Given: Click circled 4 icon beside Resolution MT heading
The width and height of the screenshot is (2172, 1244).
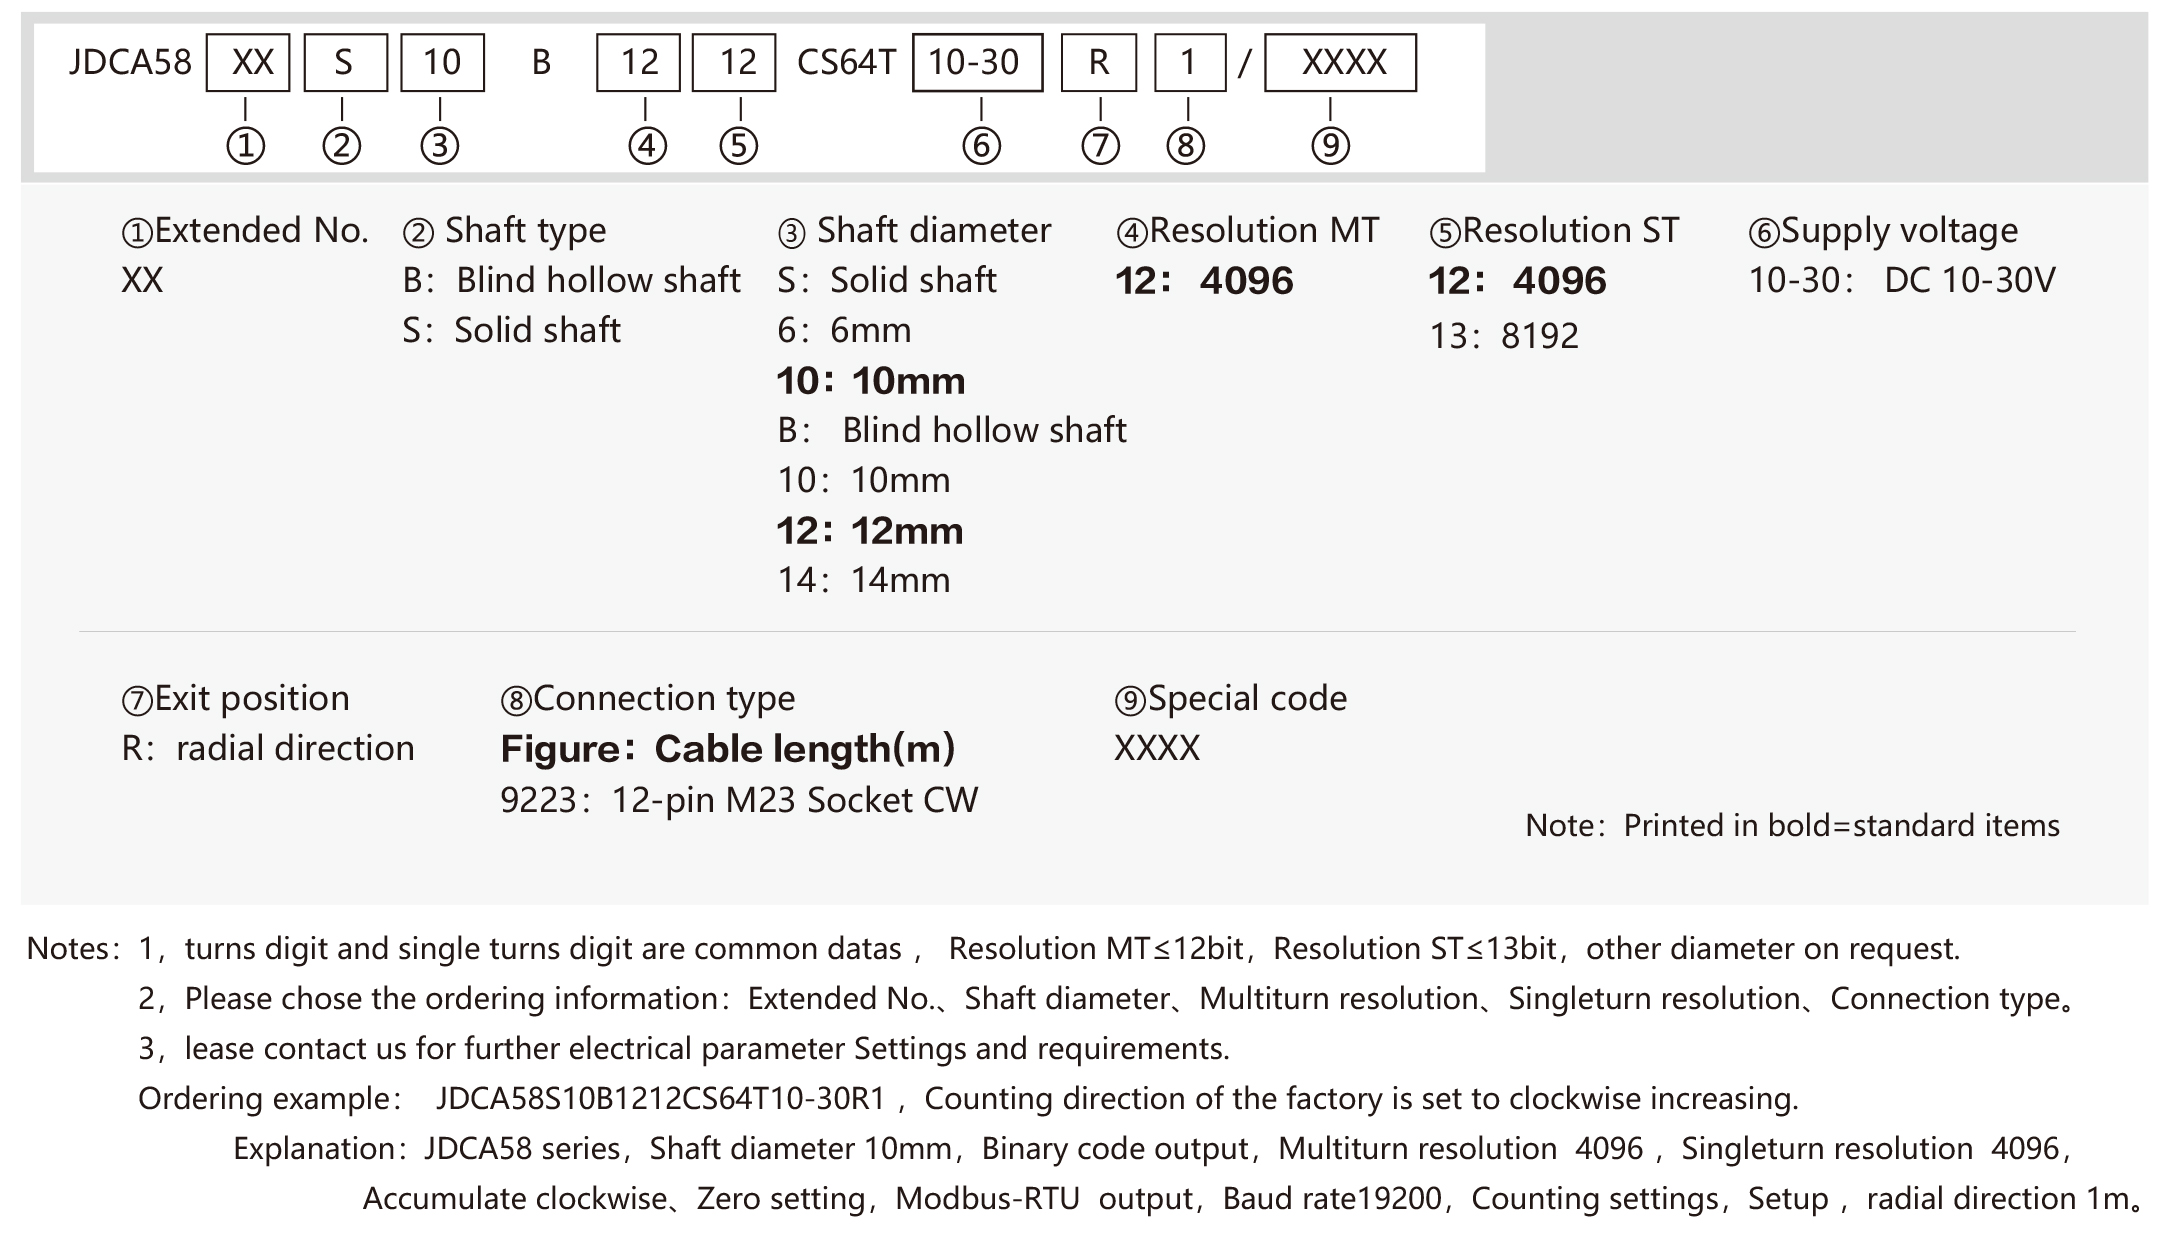Looking at the screenshot, I should coord(1132,233).
